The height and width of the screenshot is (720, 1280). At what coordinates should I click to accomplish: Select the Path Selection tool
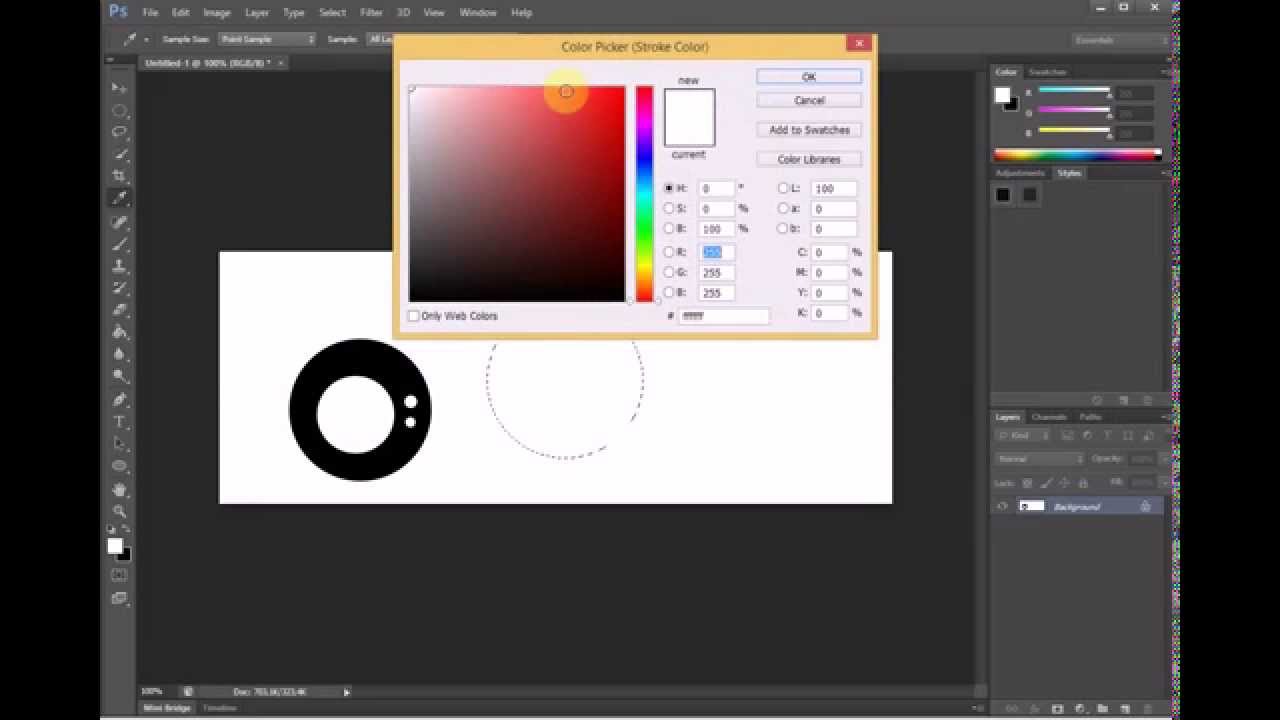coord(119,443)
